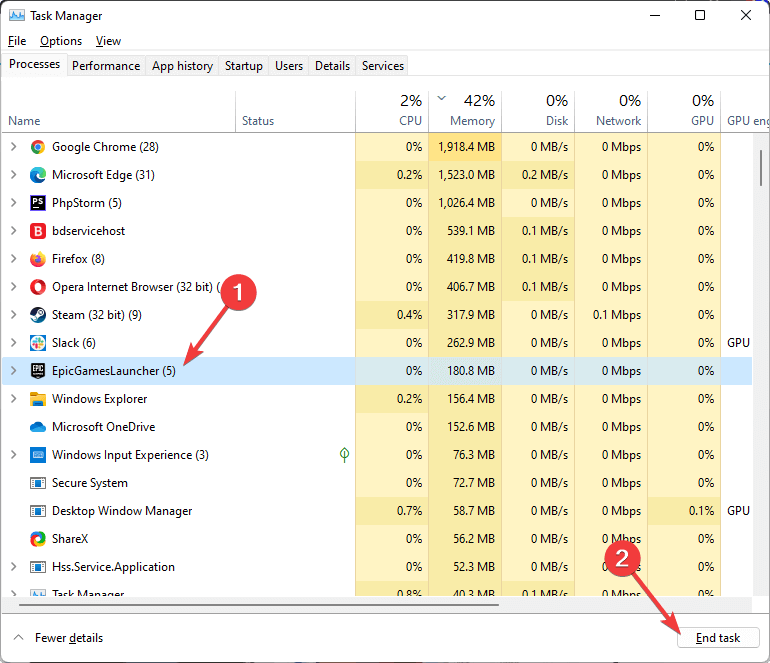Select the ShareX process name
This screenshot has height=663, width=770.
70,539
